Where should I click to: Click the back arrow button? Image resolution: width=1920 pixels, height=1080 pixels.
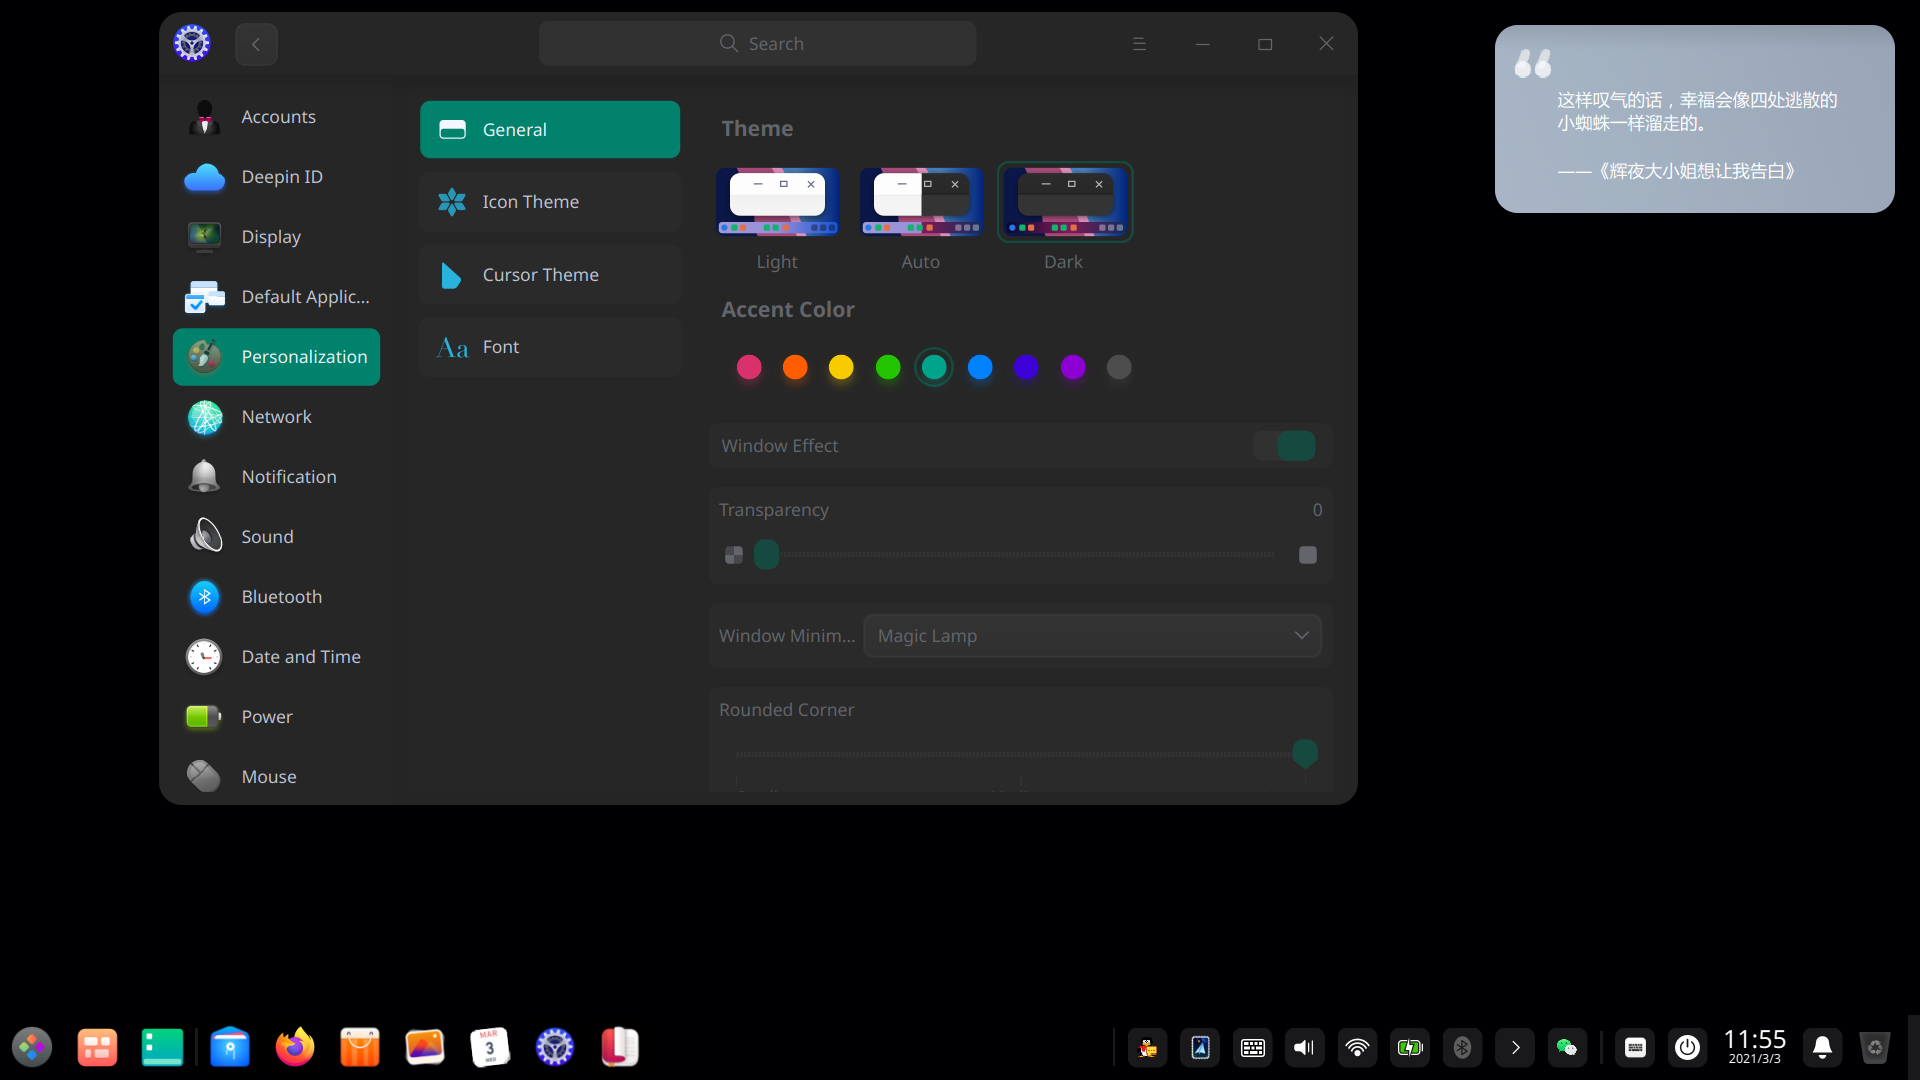pos(256,44)
